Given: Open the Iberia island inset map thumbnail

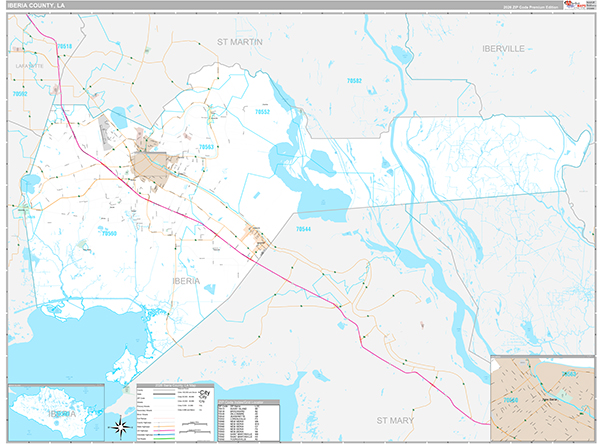Looking at the screenshot, I should [56, 413].
